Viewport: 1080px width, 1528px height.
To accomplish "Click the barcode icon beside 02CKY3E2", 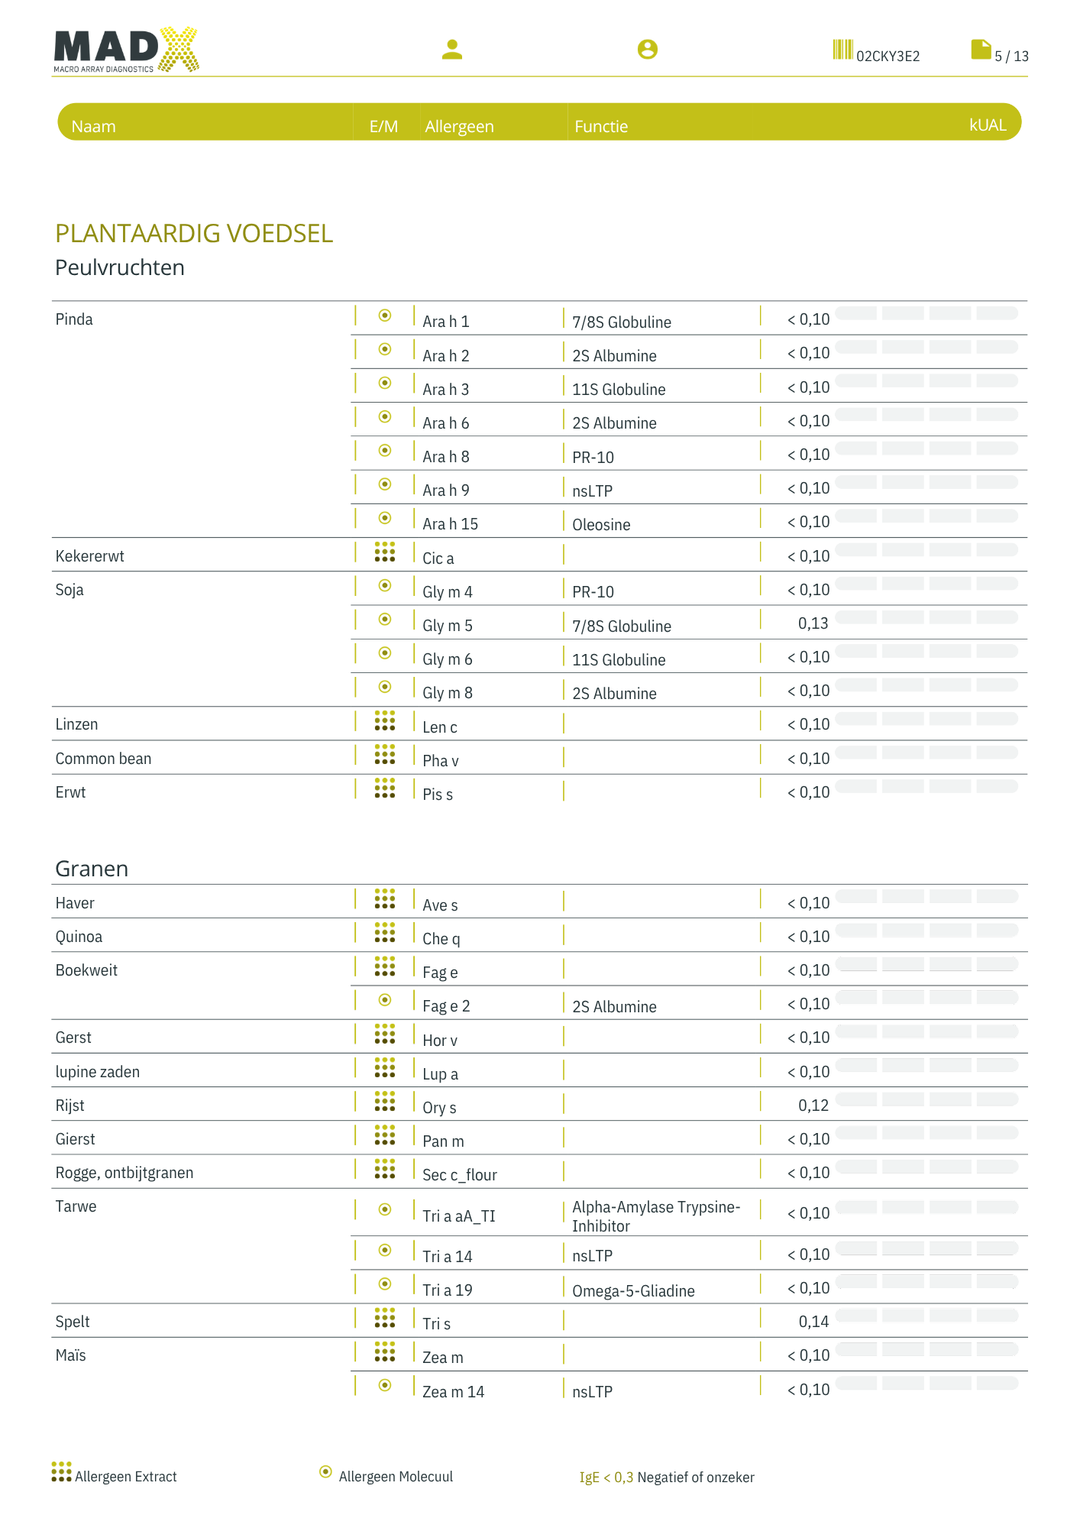I will point(842,50).
